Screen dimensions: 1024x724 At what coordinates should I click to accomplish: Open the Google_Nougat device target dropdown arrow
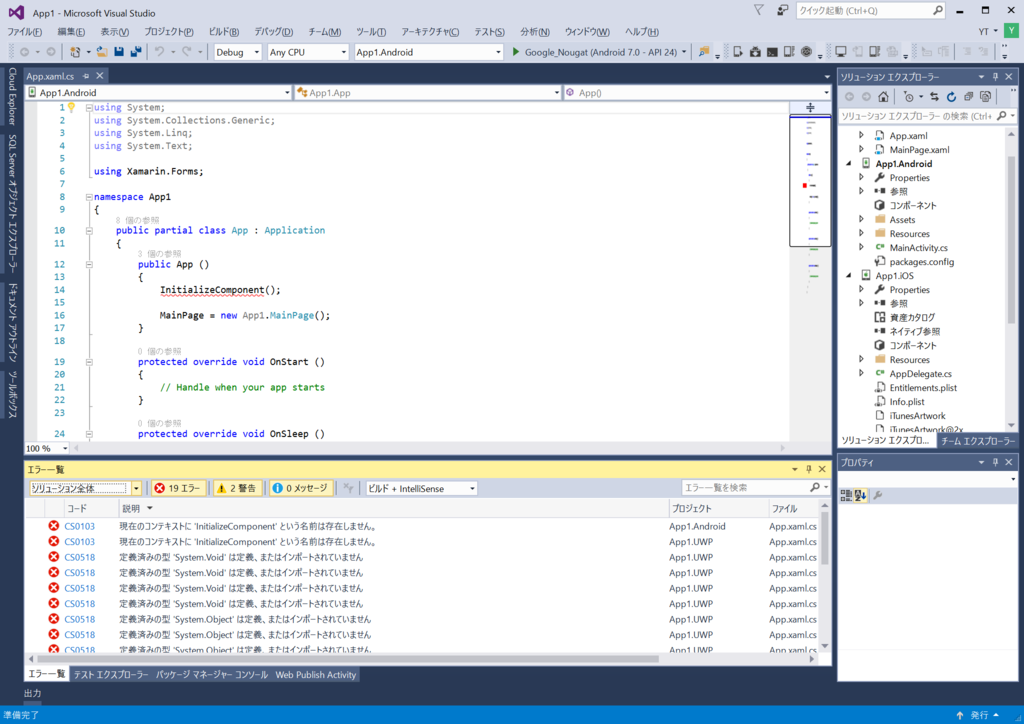click(x=684, y=52)
